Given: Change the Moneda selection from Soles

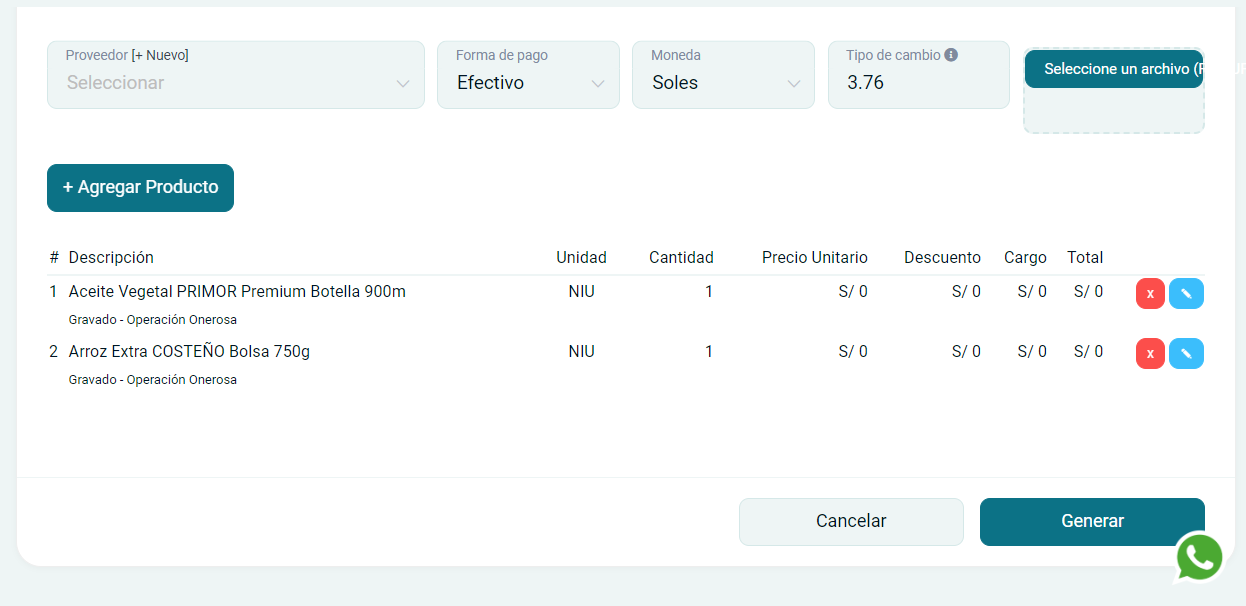Looking at the screenshot, I should 723,83.
